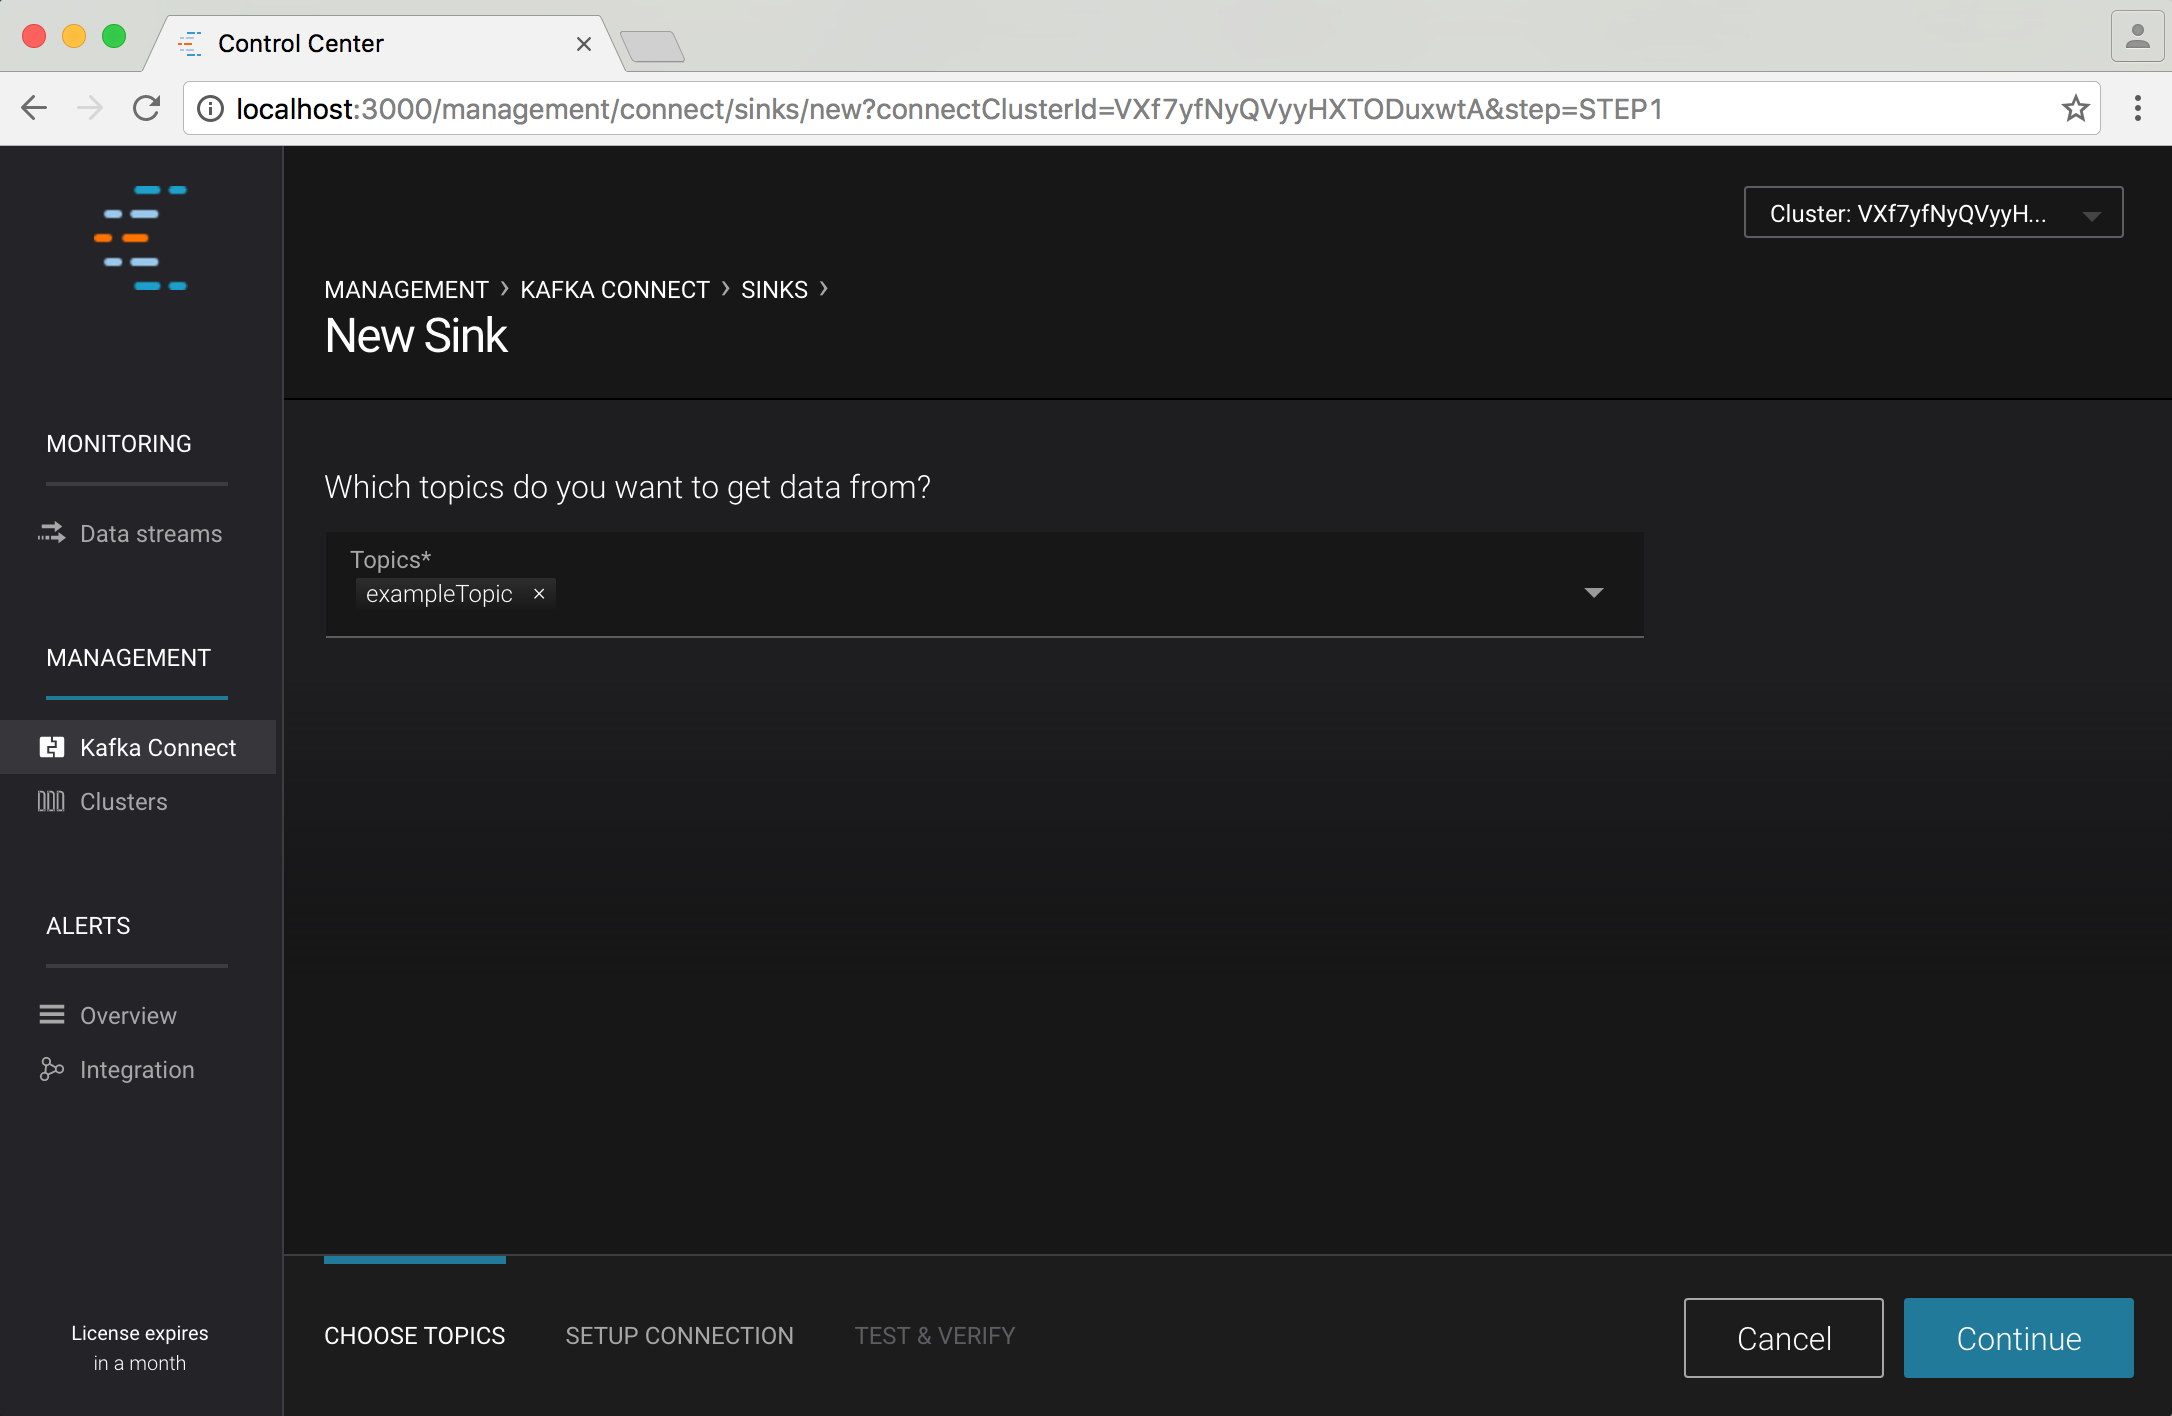Click the Confluent logo in the sidebar

click(x=141, y=238)
